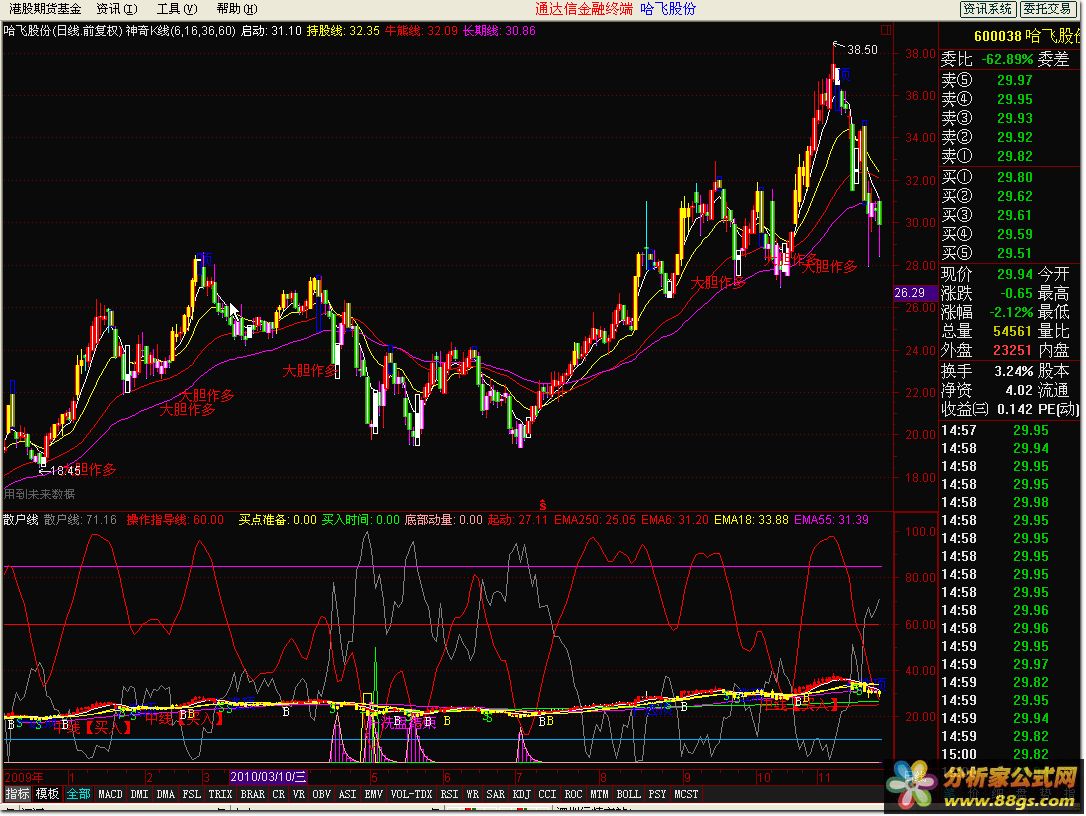1086x816 pixels.
Task: Click the 资讯系统 button
Action: (988, 9)
